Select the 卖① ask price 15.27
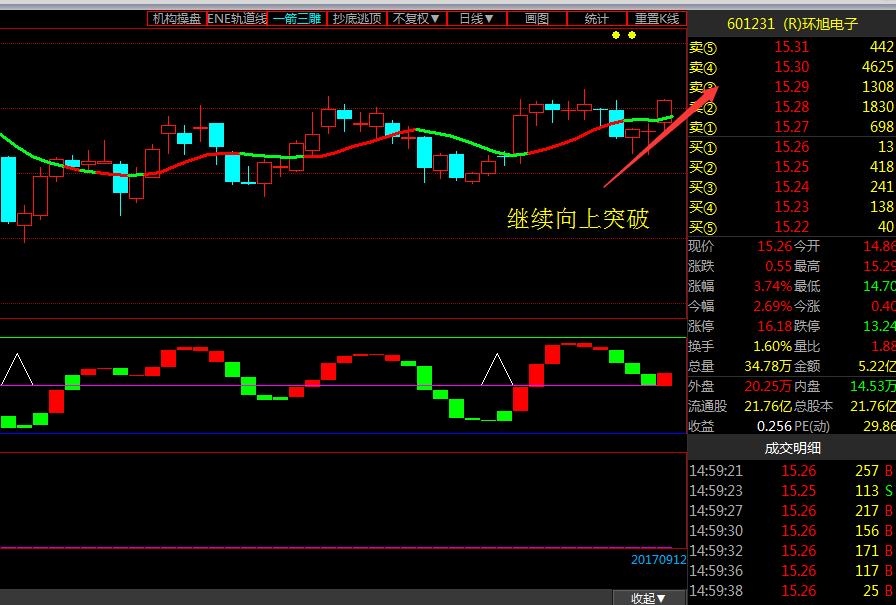The width and height of the screenshot is (896, 605). pyautogui.click(x=791, y=127)
